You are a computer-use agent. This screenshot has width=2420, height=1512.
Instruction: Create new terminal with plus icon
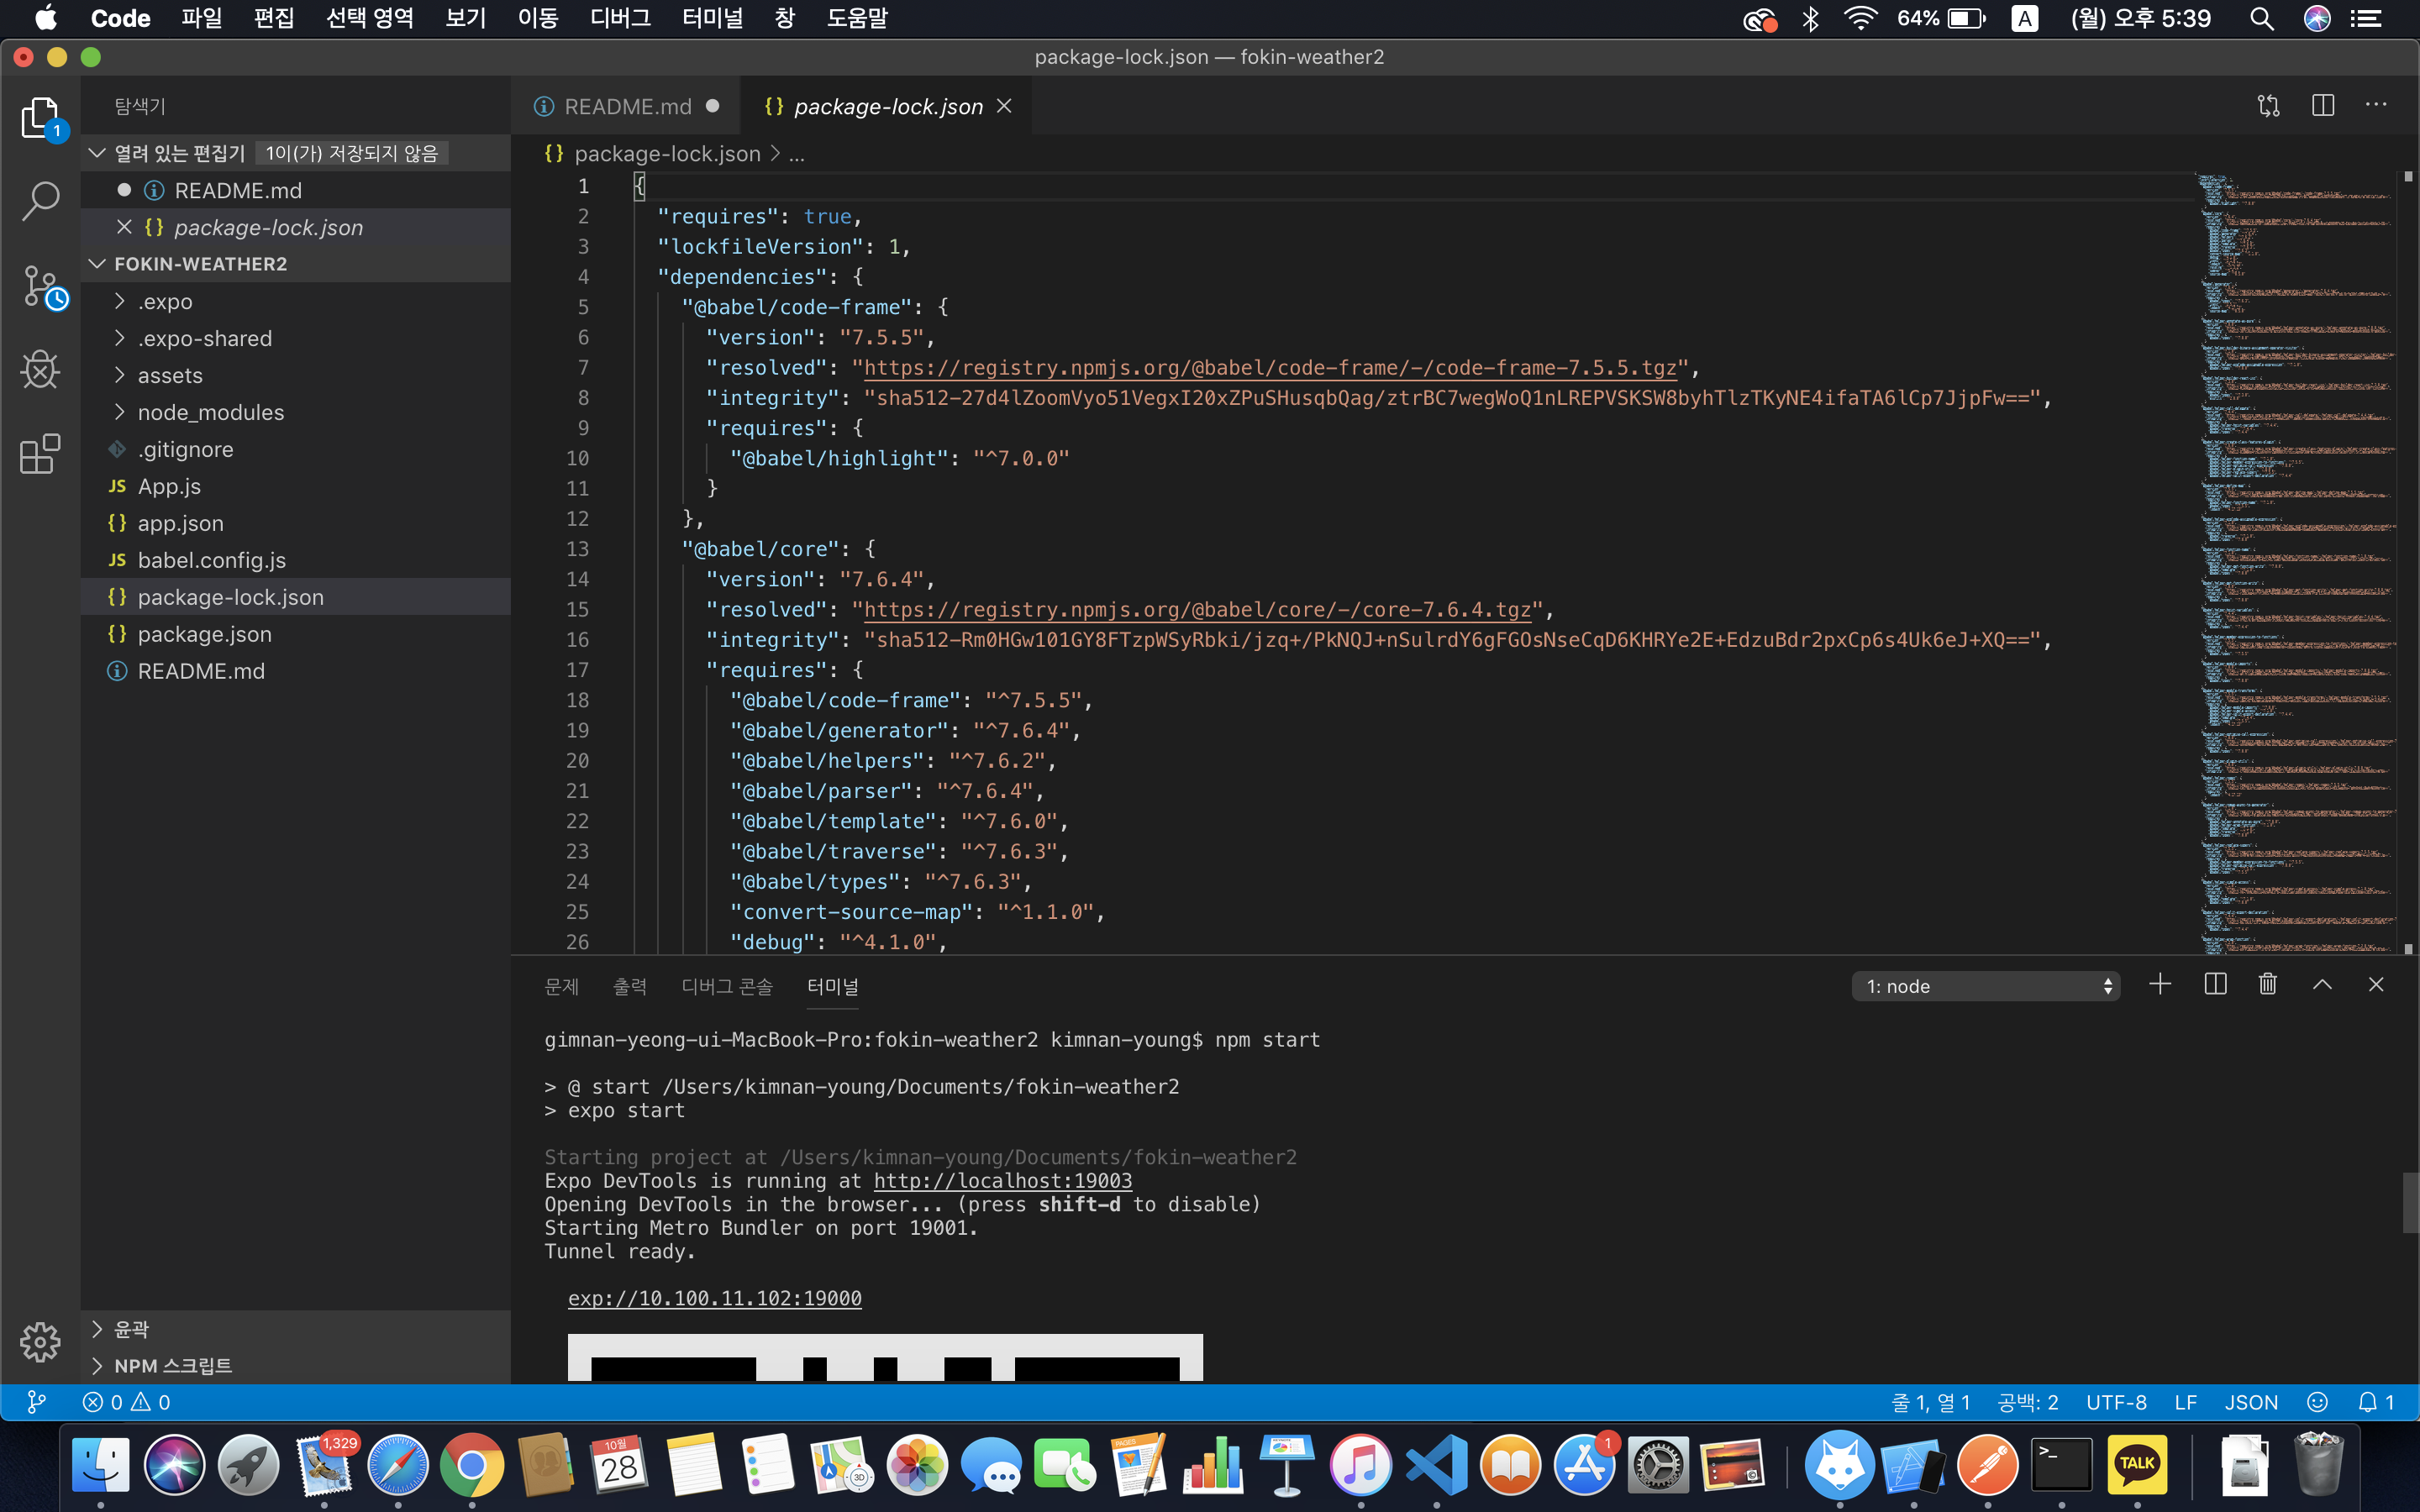coord(2159,985)
